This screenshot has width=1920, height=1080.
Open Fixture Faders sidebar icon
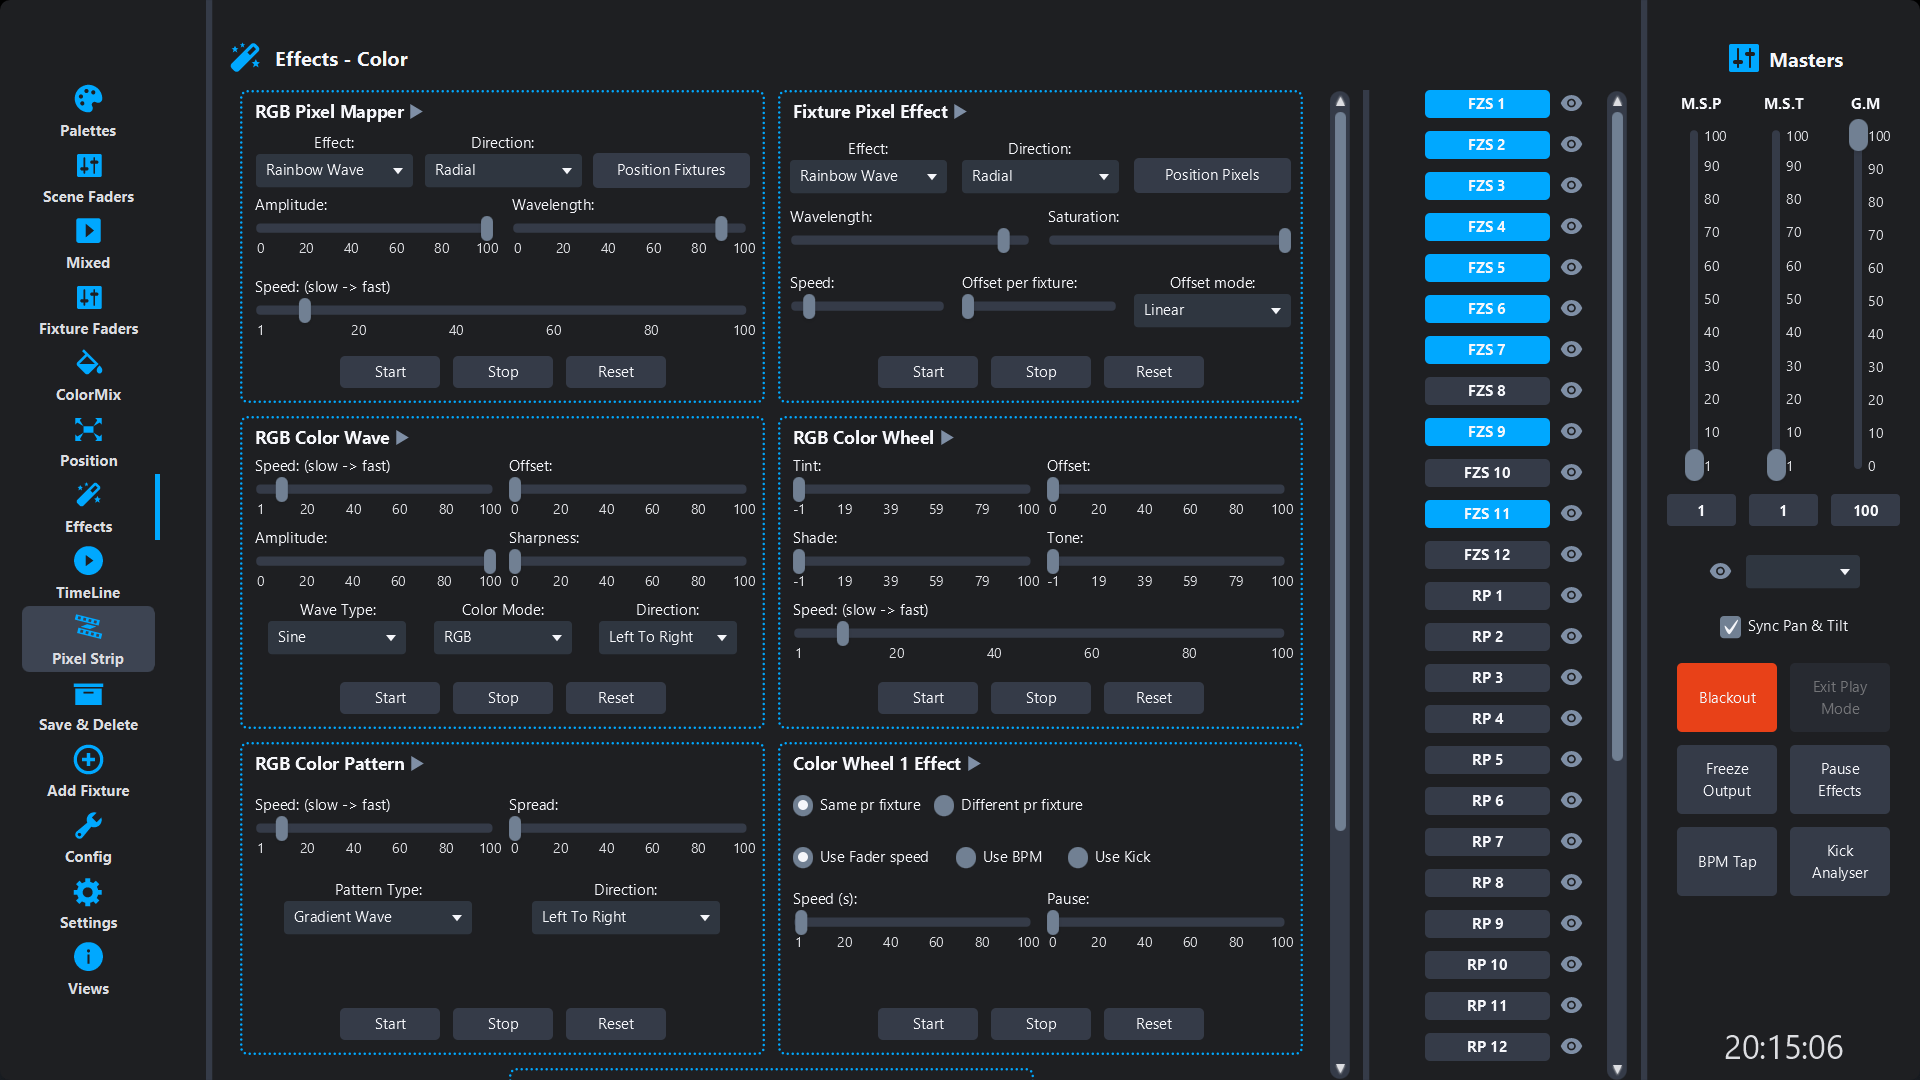tap(88, 297)
